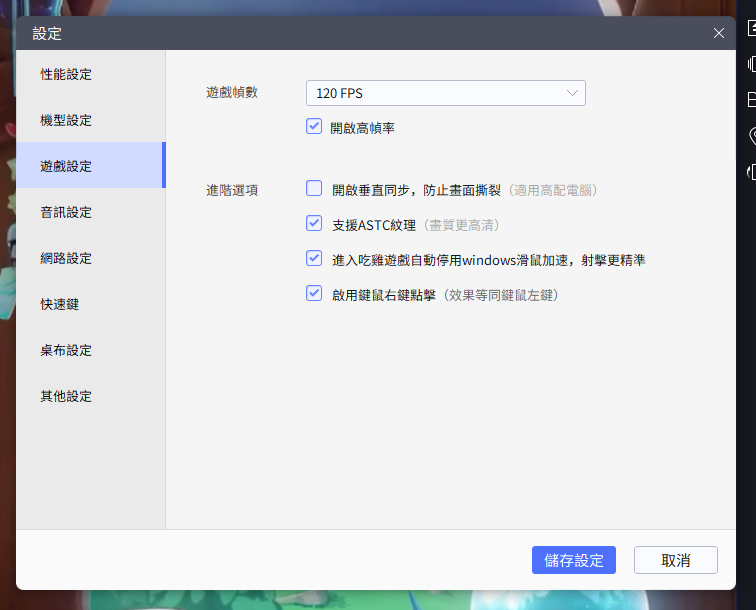Click the 進入吃雞遊戲自動停用windows滑鼠加速 label
This screenshot has height=610, width=756.
(488, 260)
